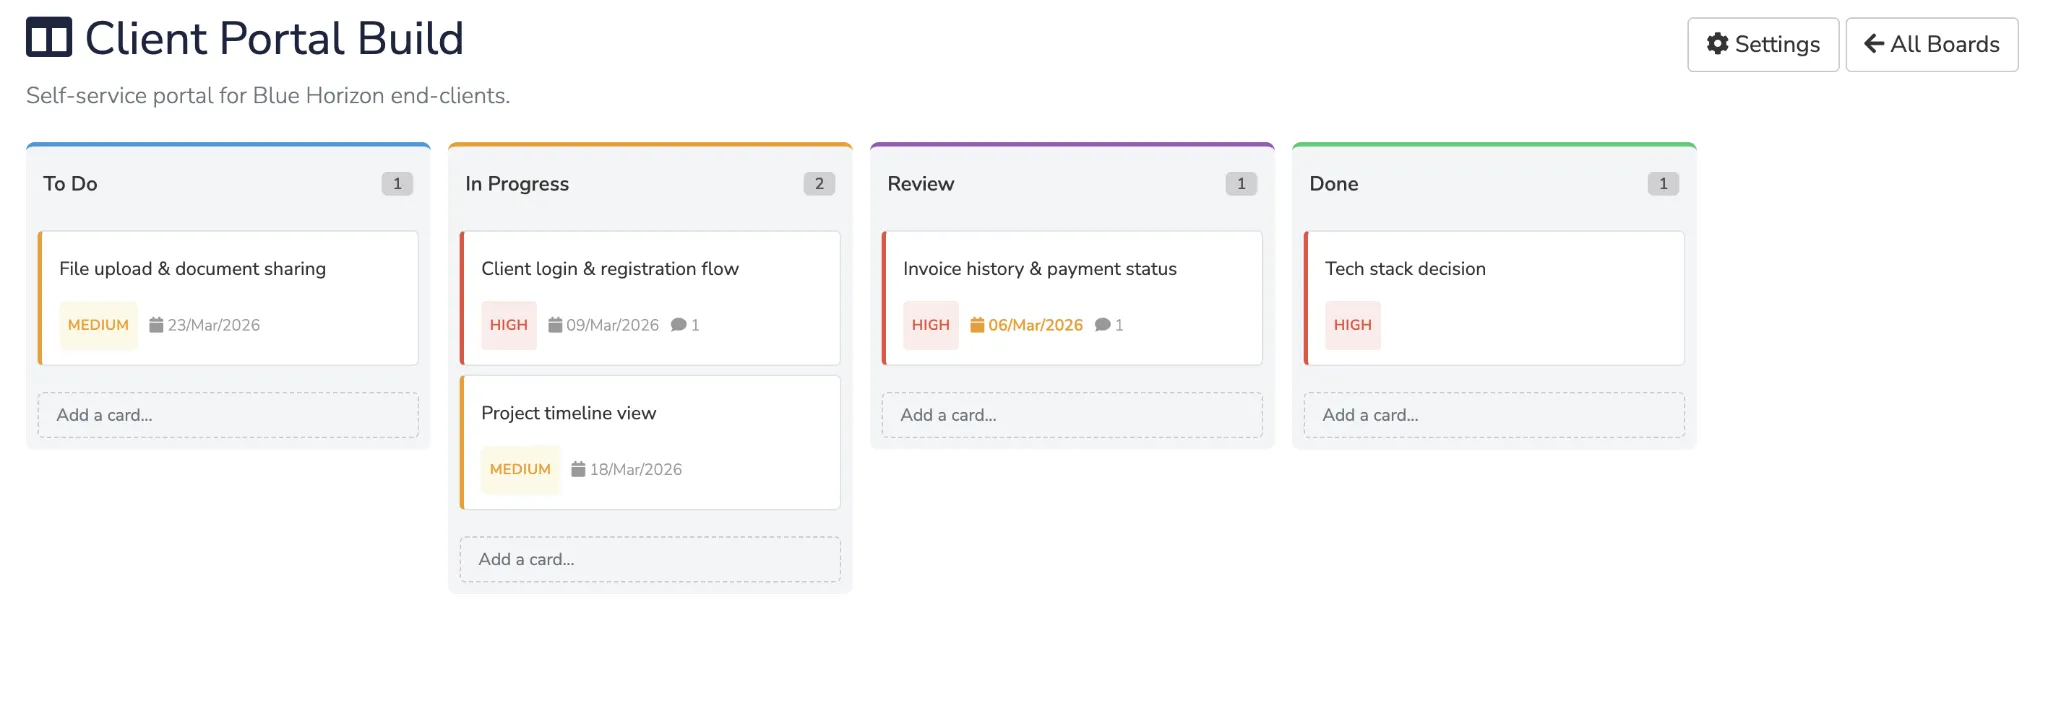Click the back arrow icon in All Boards
Screen dimensions: 2048x703
click(x=1874, y=44)
